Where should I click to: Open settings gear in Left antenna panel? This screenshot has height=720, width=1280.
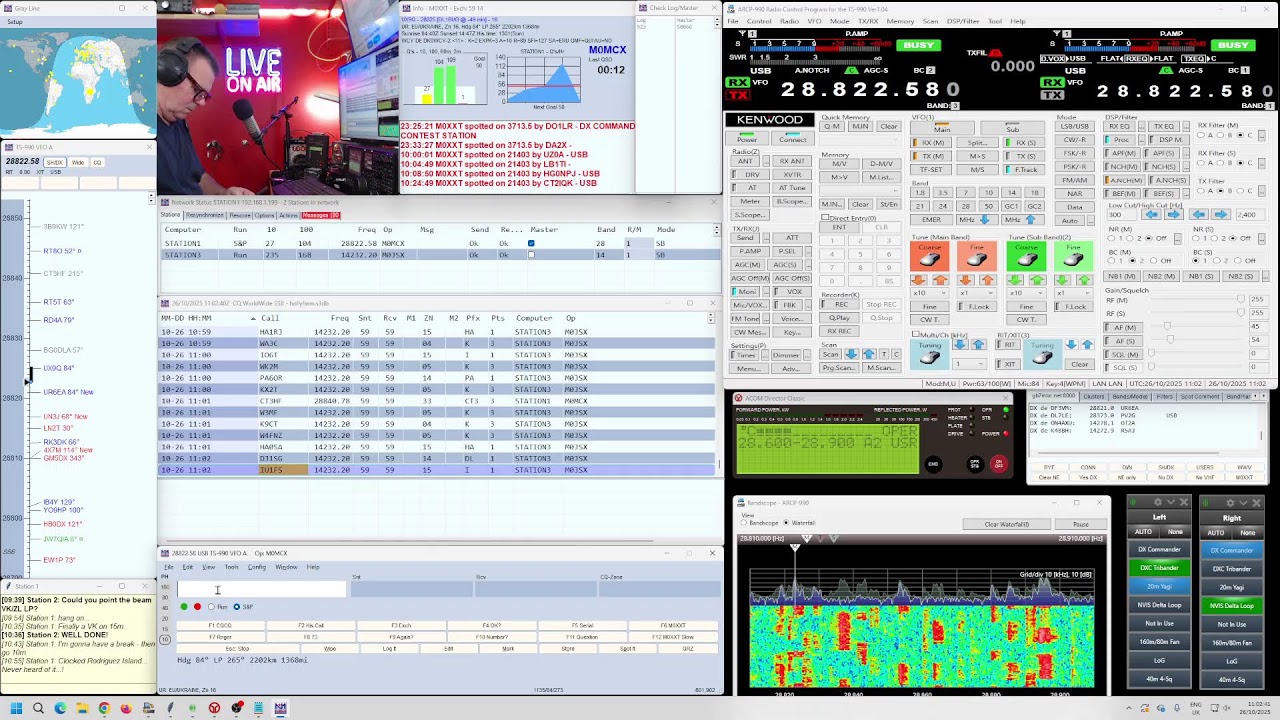[x=1157, y=502]
